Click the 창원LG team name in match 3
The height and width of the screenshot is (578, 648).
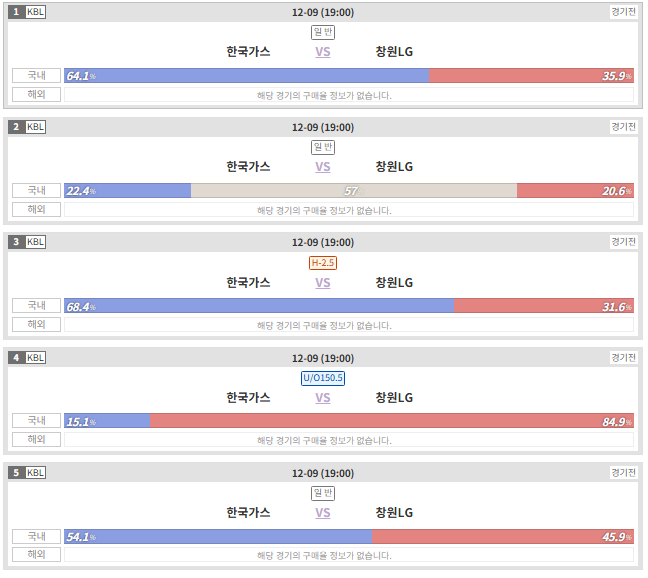coord(394,283)
